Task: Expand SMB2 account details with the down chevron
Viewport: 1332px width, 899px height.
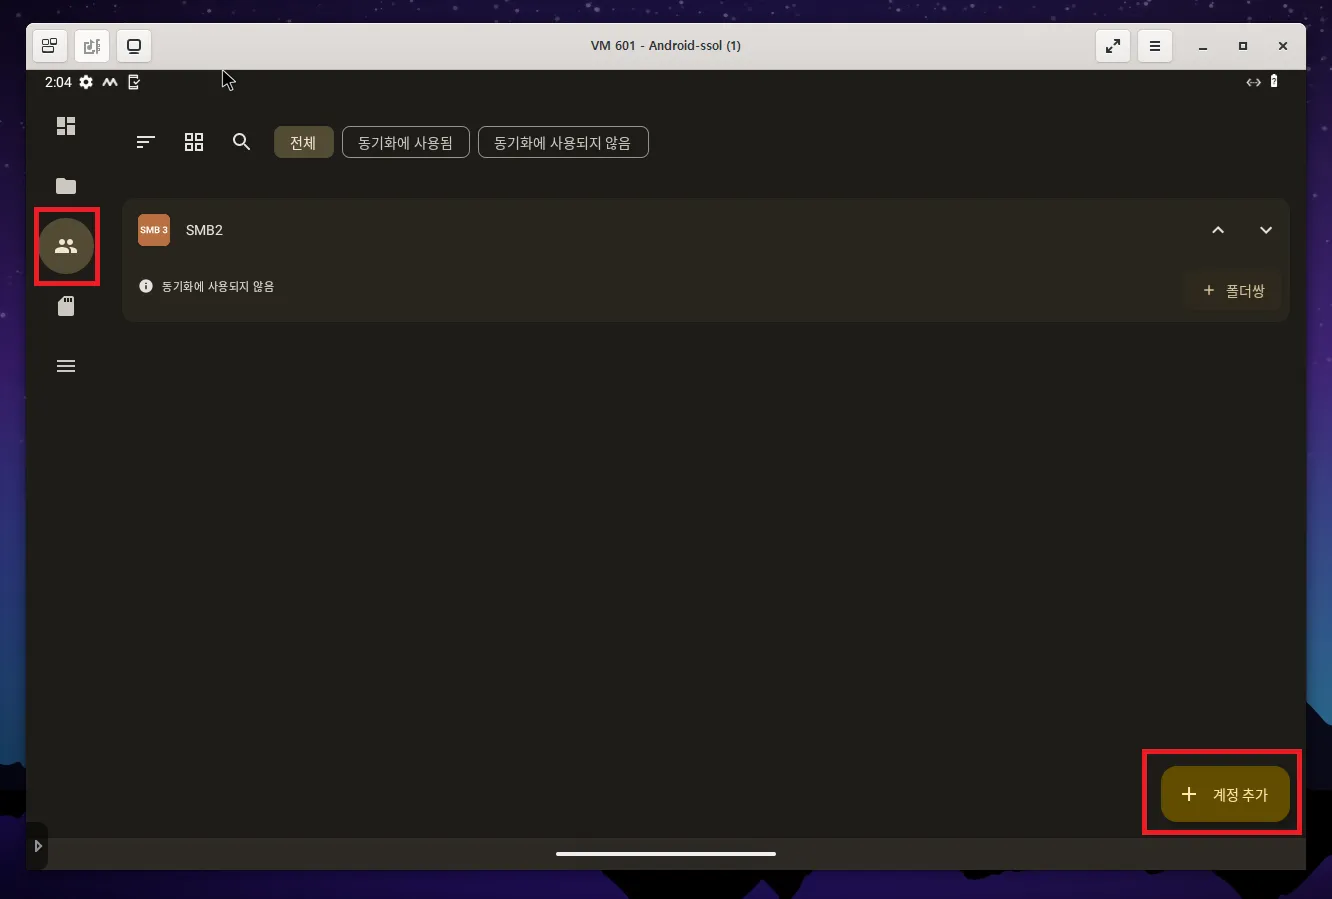Action: (1266, 230)
